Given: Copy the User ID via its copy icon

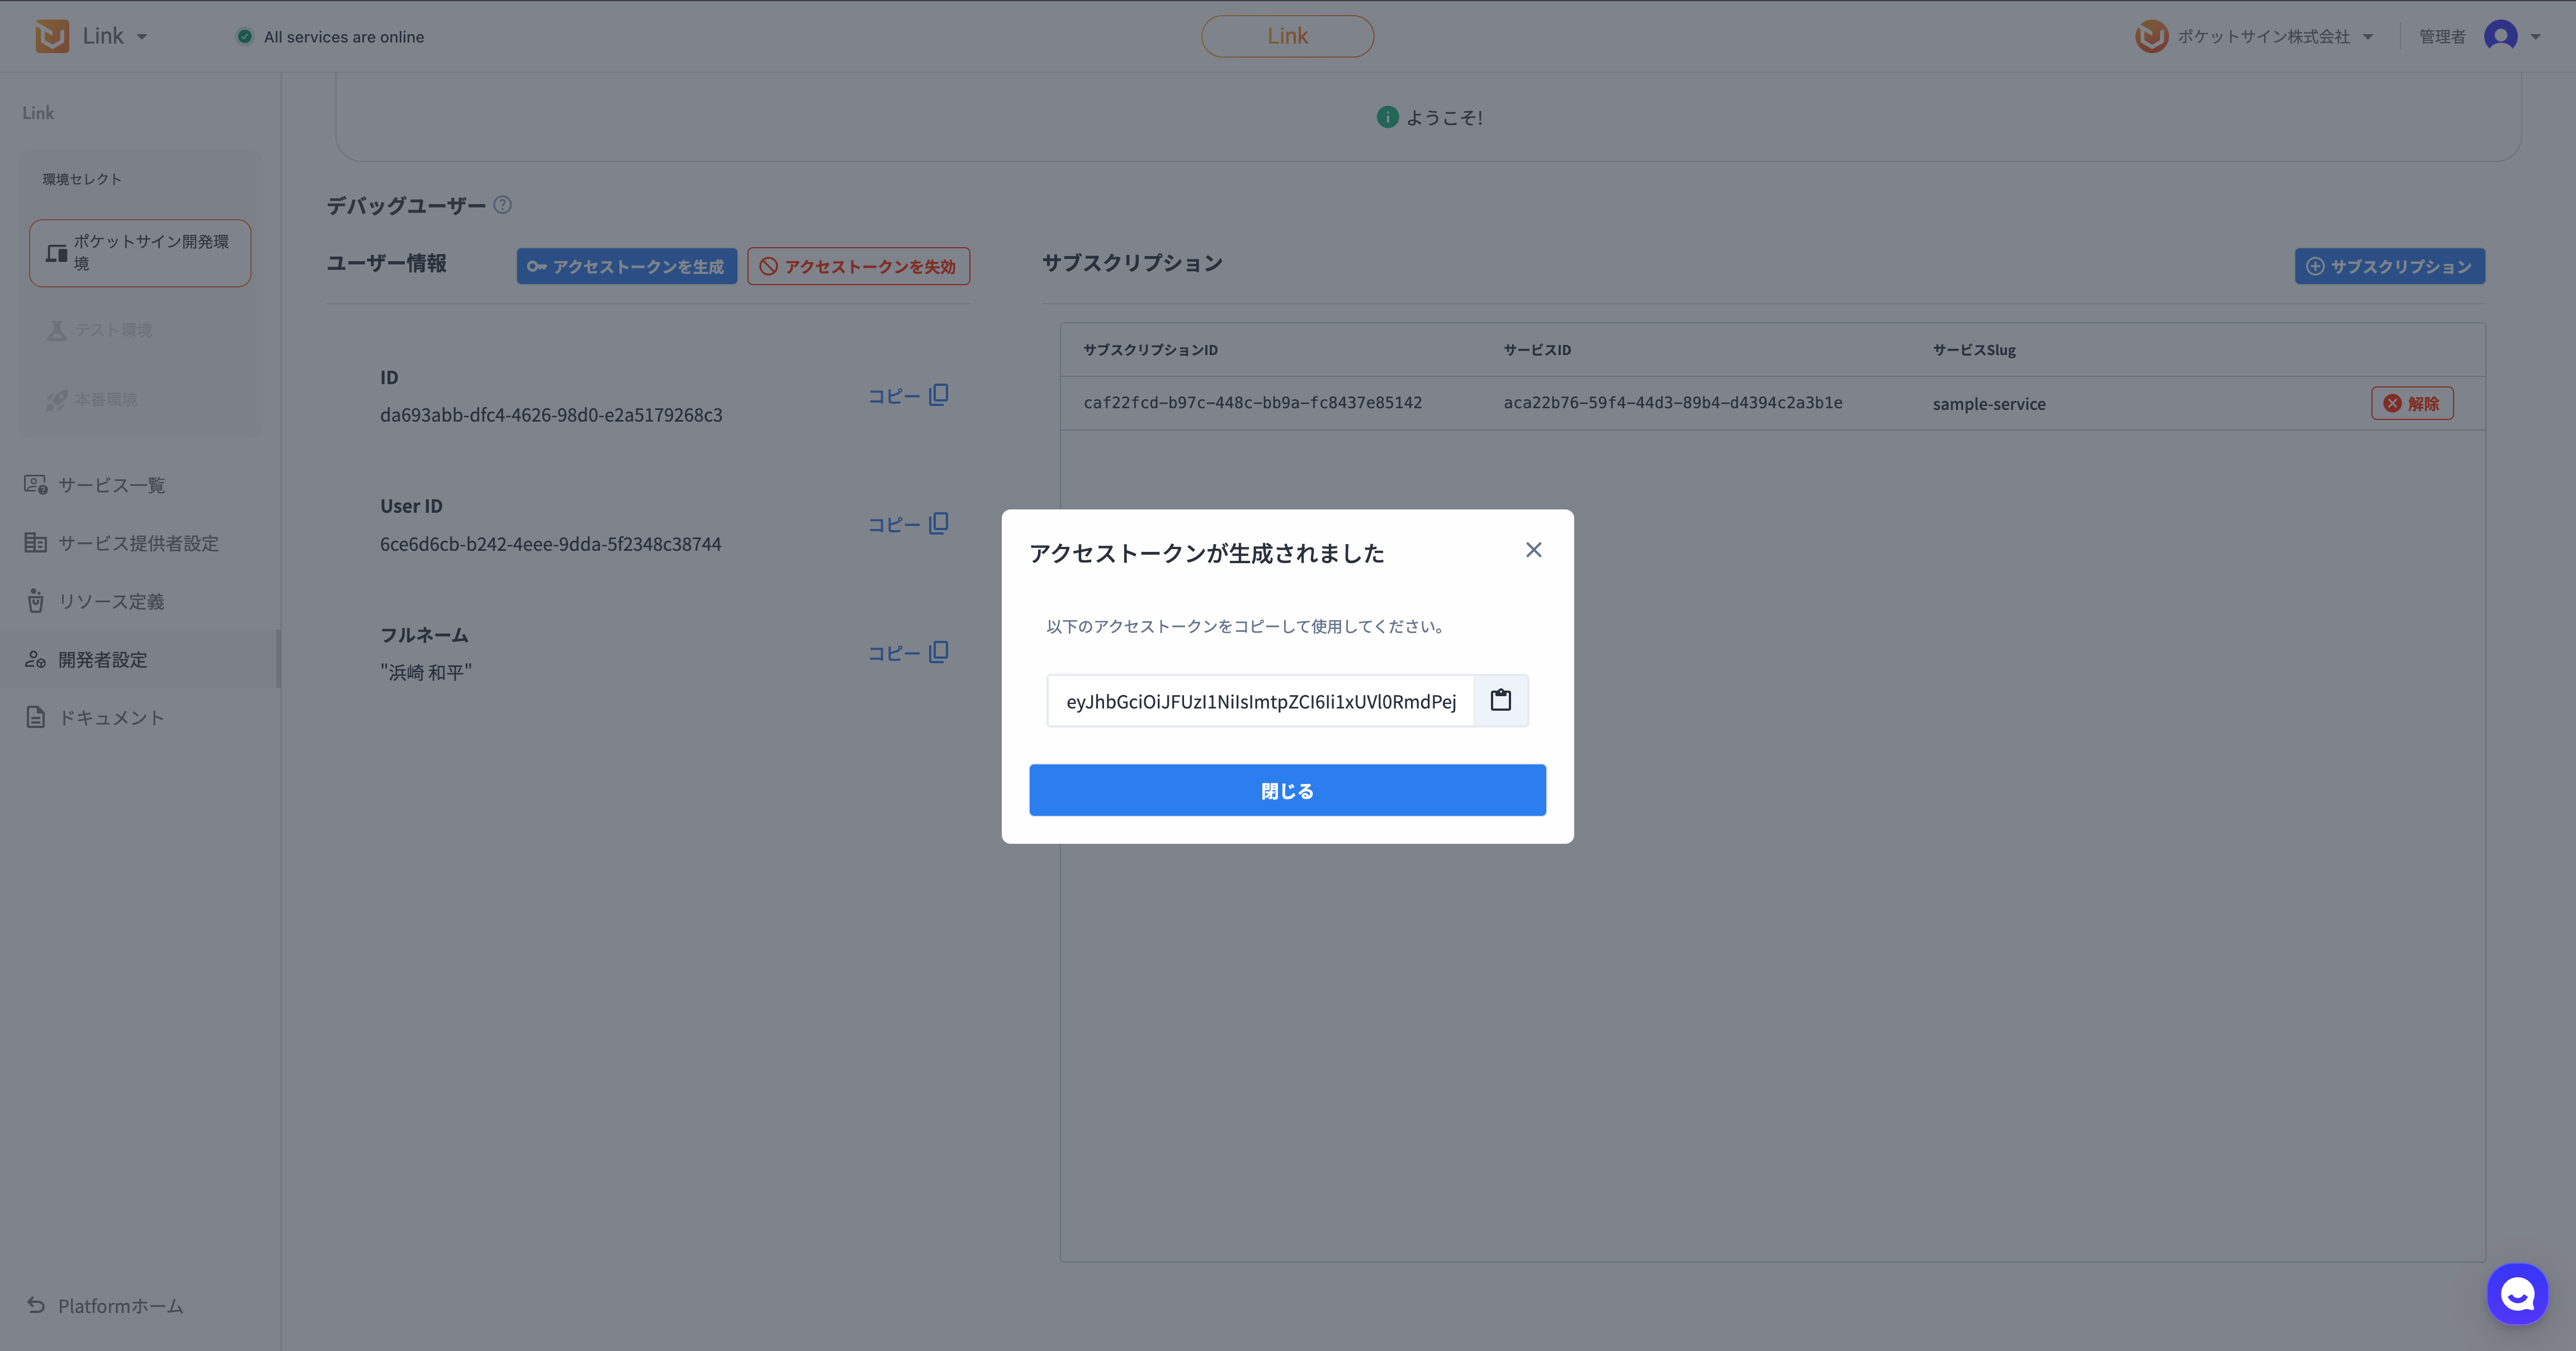Looking at the screenshot, I should pos(938,524).
